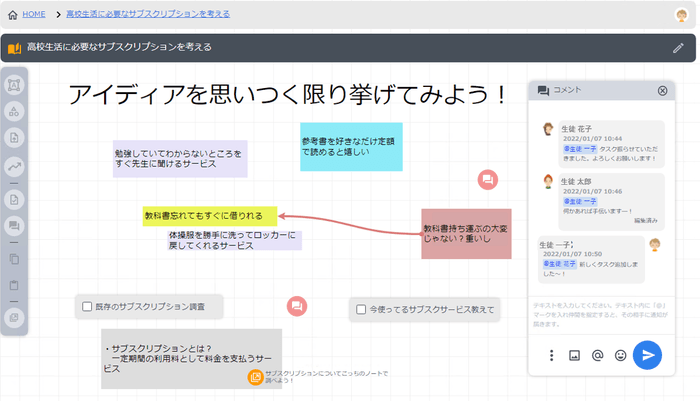This screenshot has height=401, width=700.
Task: Click the add file tool in left toolbar
Action: point(15,137)
